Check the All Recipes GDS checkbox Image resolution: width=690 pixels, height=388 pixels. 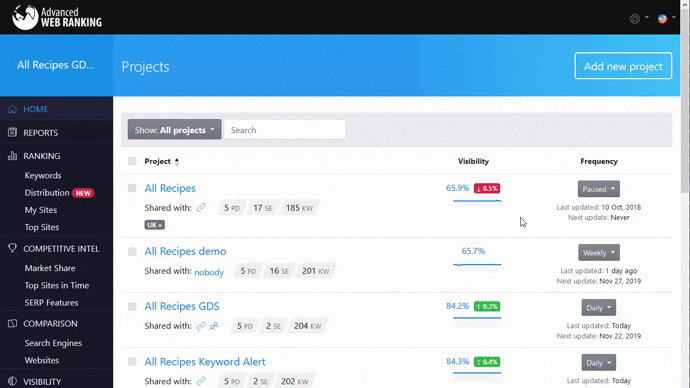(132, 307)
